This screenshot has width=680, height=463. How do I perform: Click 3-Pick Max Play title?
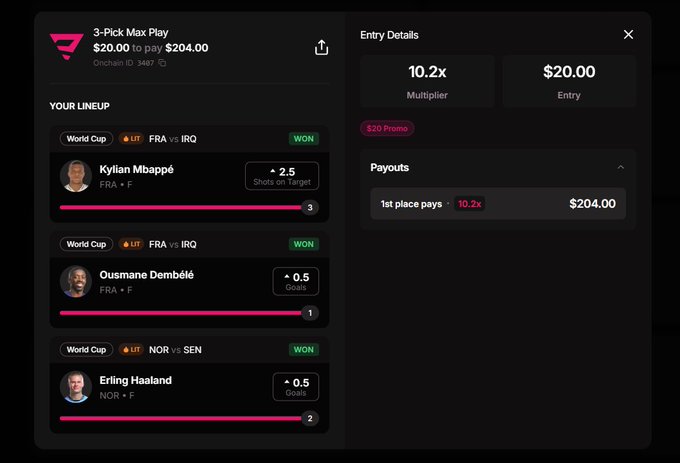131,33
